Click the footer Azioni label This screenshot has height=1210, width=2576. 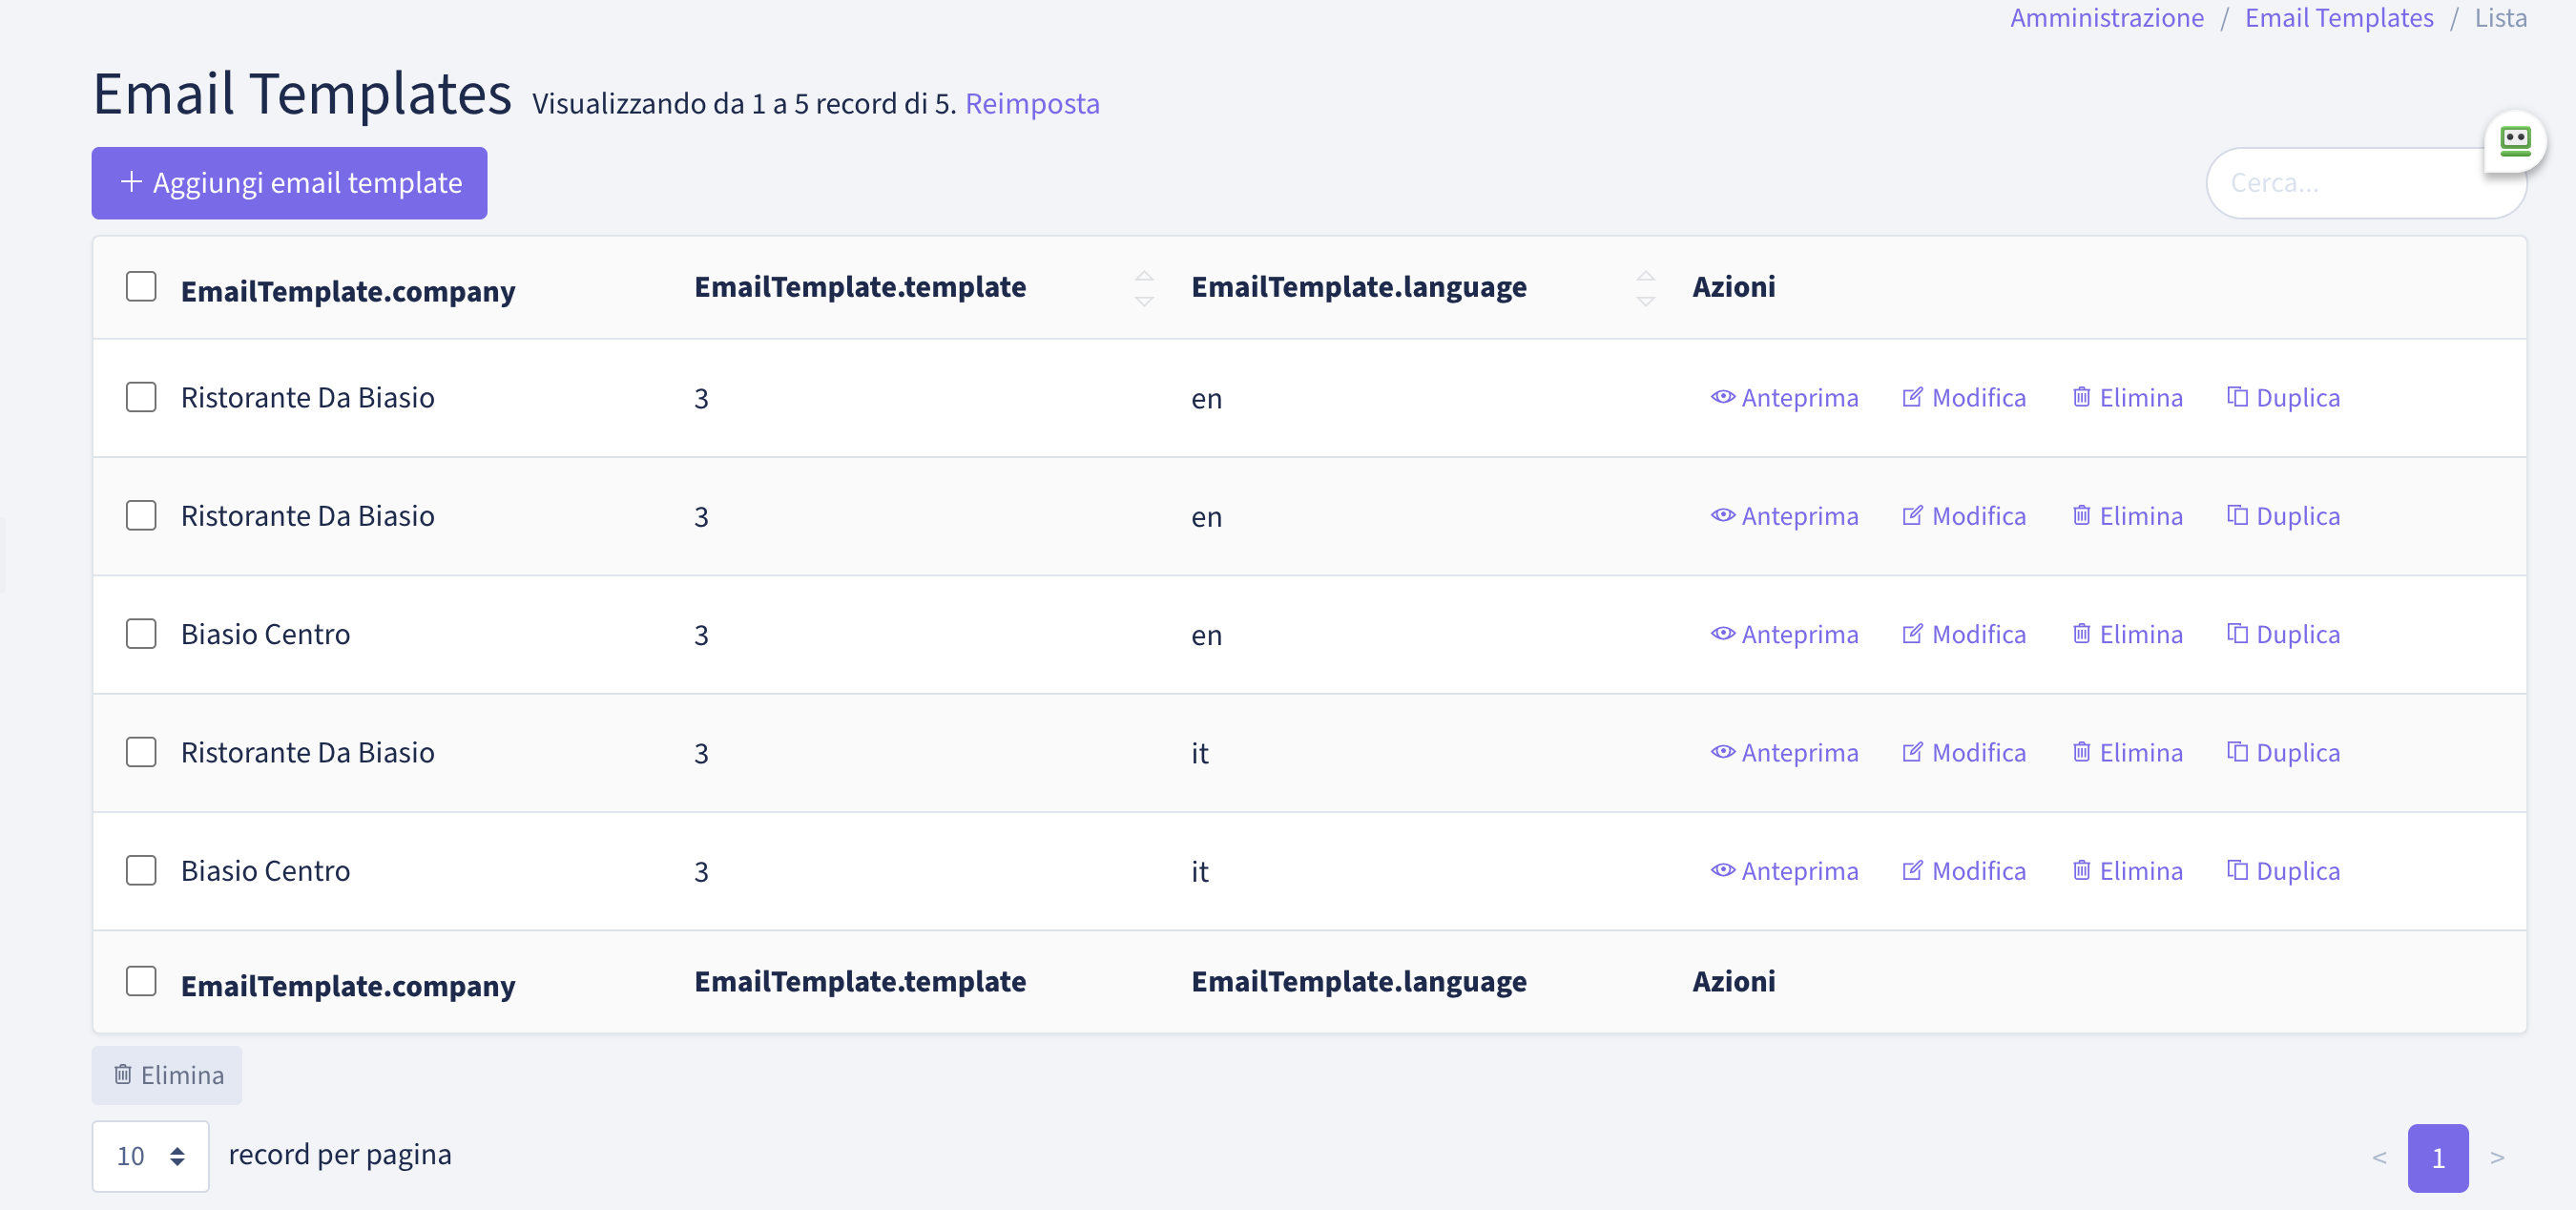[1733, 981]
